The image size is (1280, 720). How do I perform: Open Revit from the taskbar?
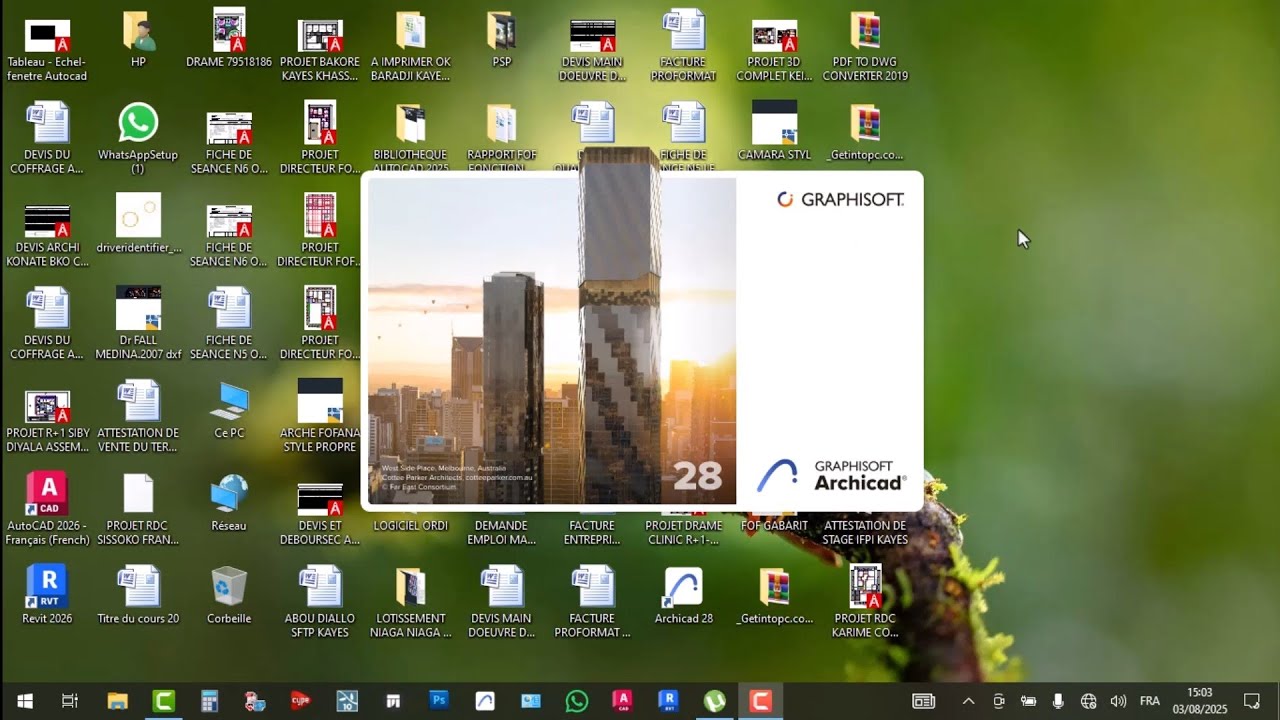669,701
